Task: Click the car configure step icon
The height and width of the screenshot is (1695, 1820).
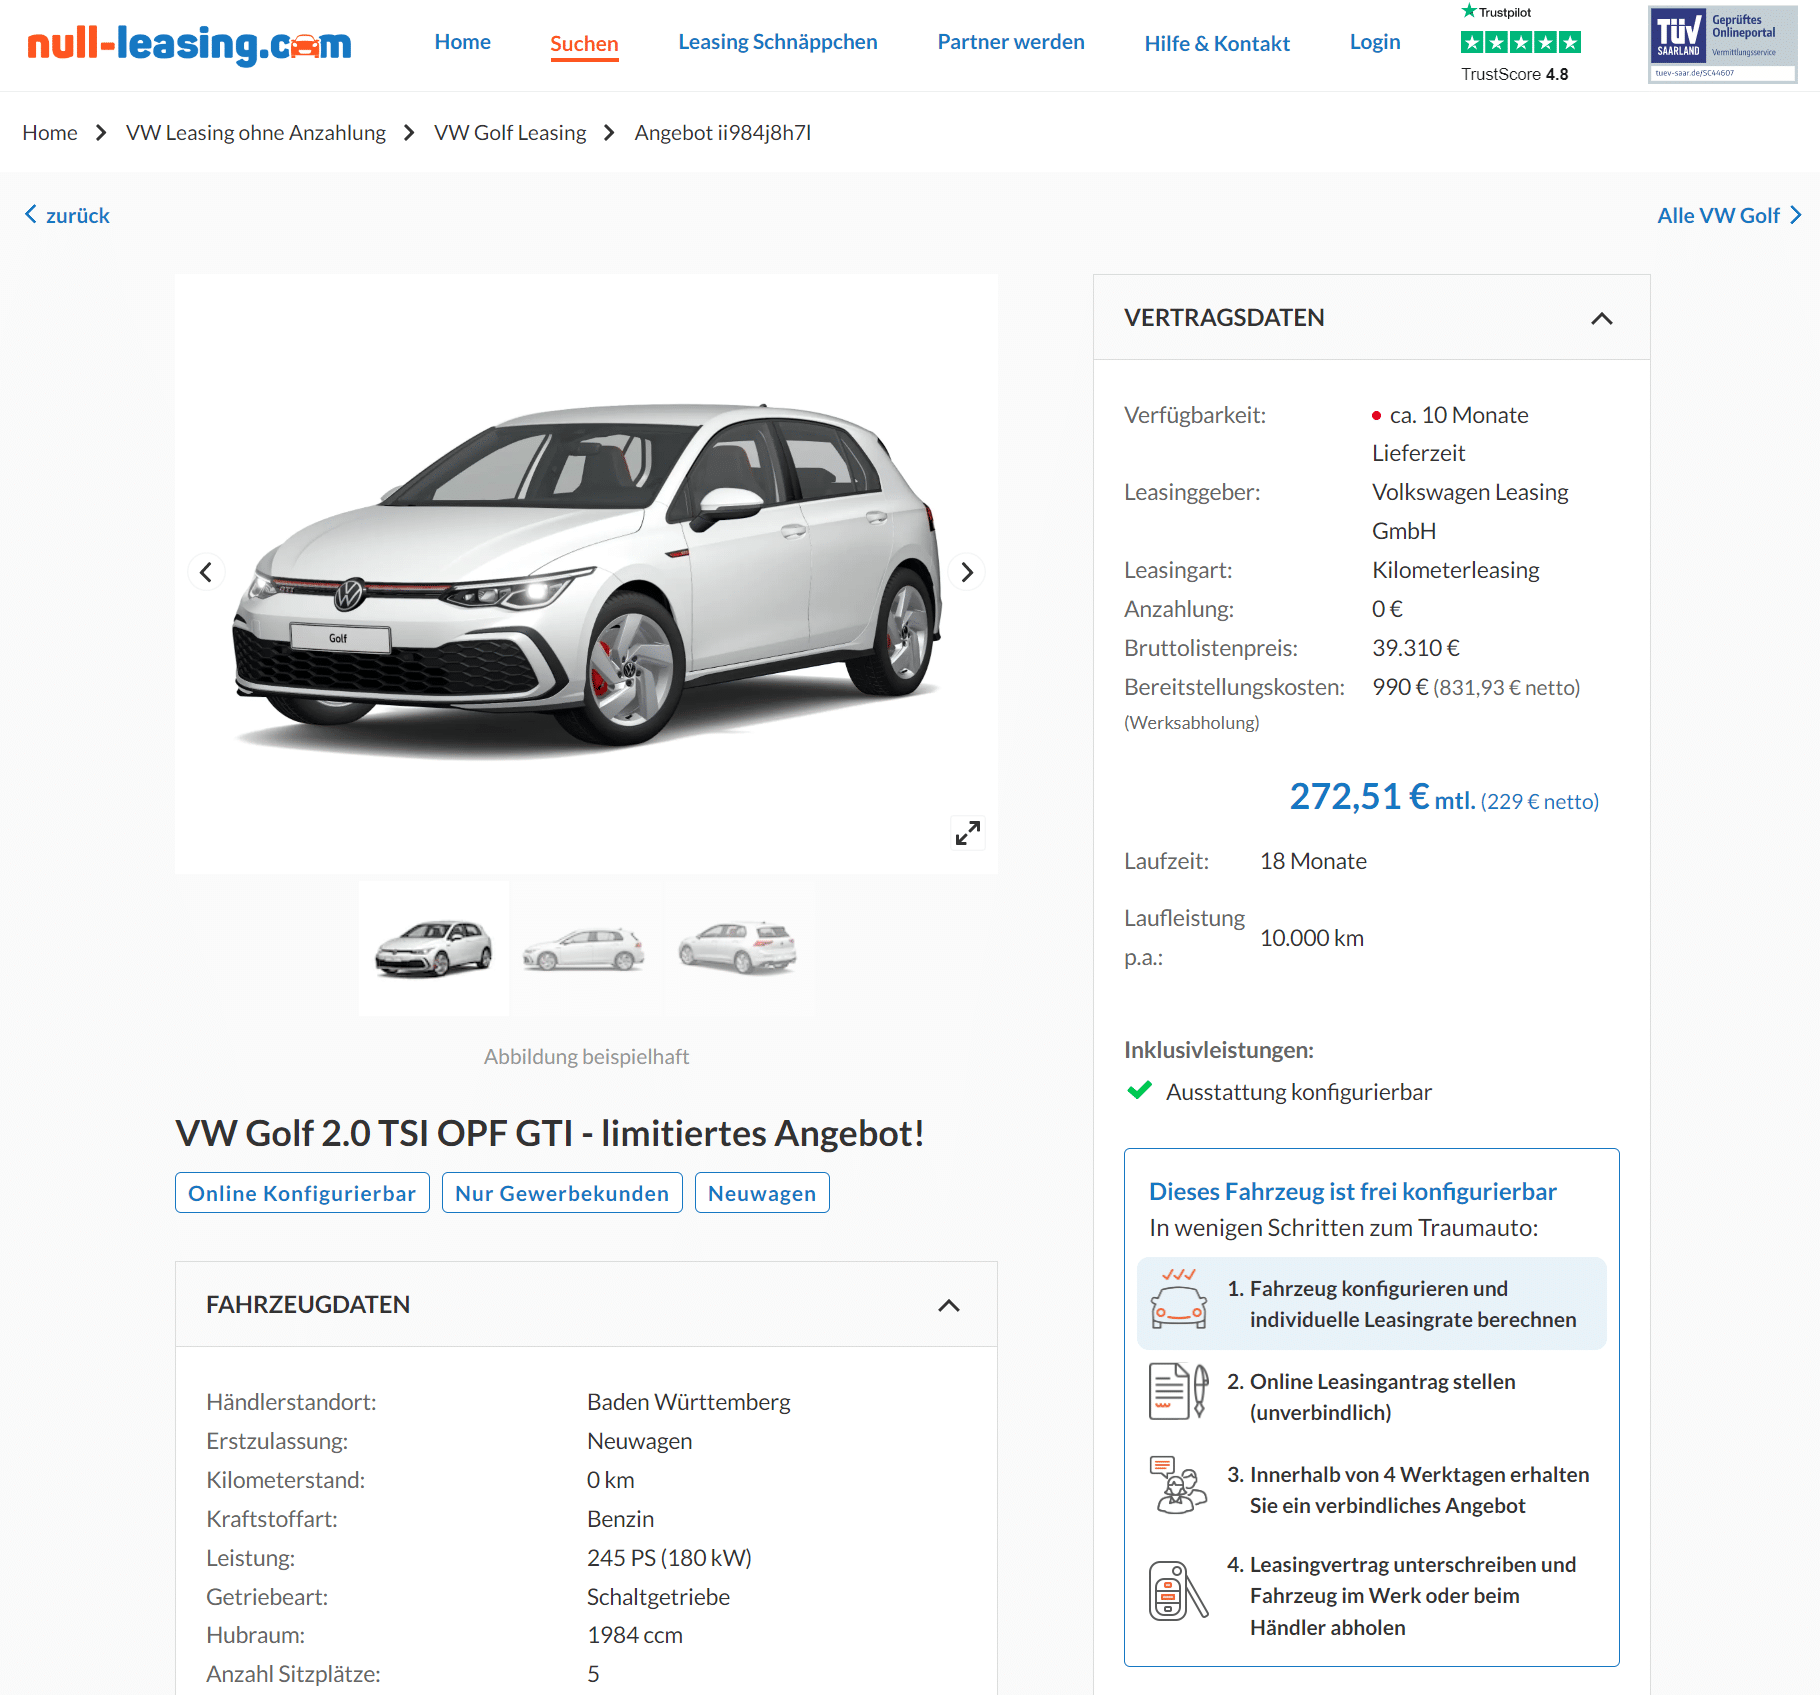Action: pos(1179,1298)
